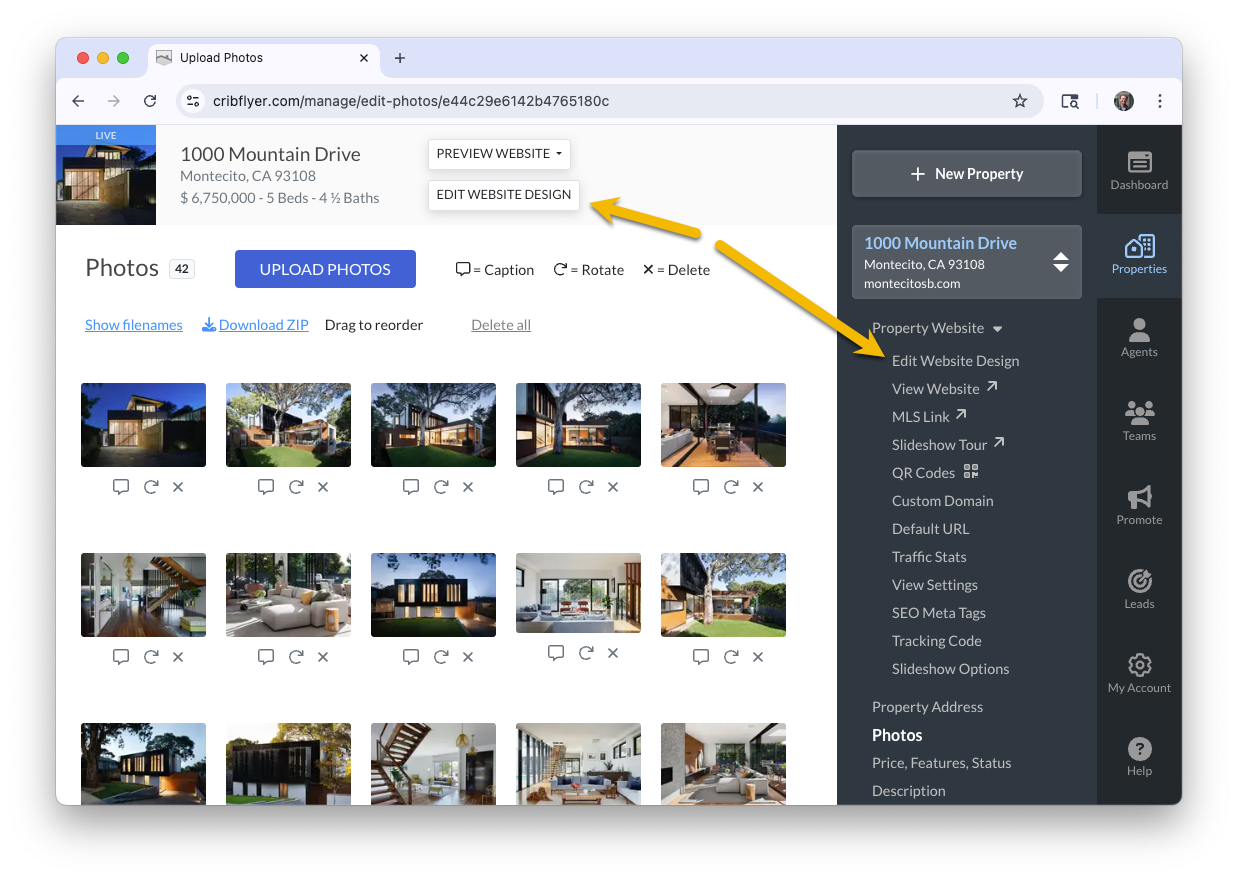Go to Property Address in the sidebar

pos(927,707)
